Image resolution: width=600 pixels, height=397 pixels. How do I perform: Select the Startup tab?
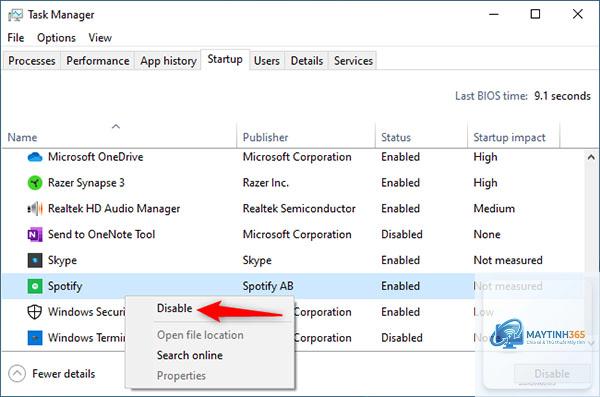(225, 59)
